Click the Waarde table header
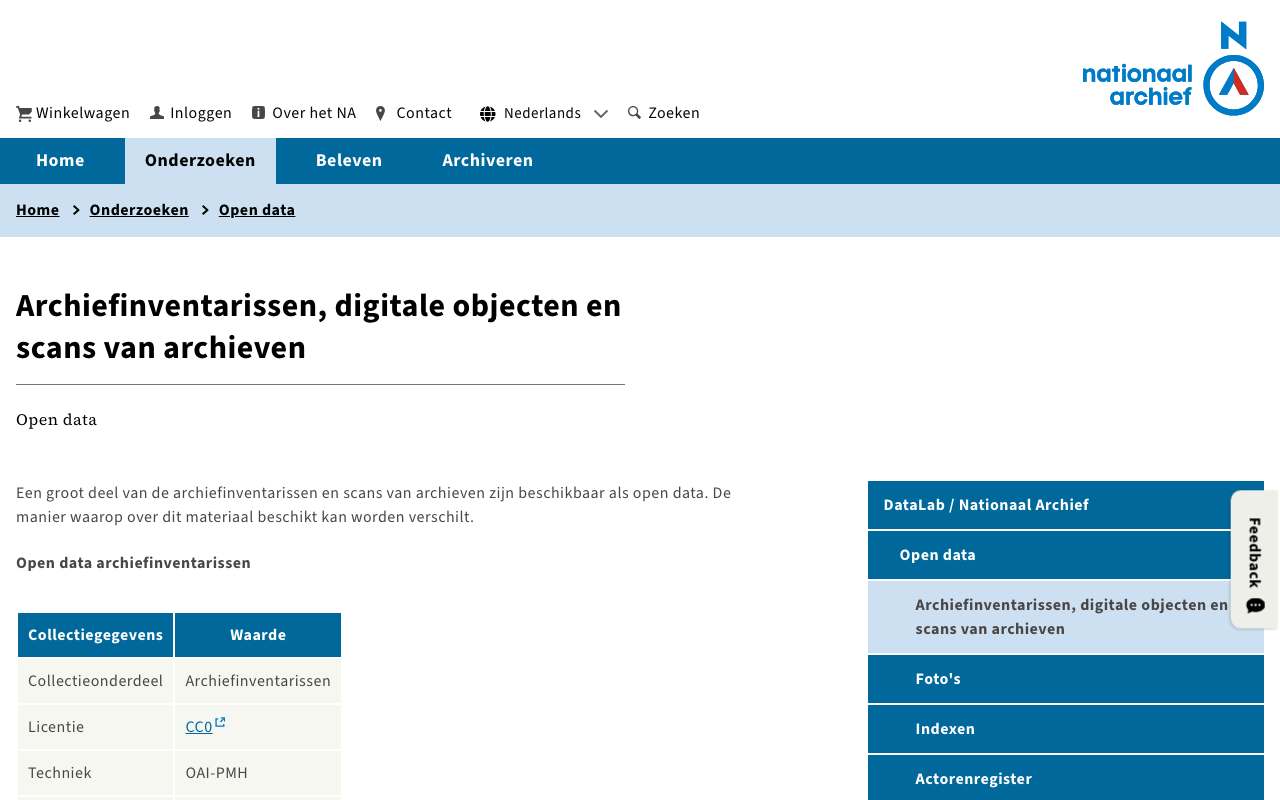Viewport: 1280px width, 800px height. click(258, 635)
